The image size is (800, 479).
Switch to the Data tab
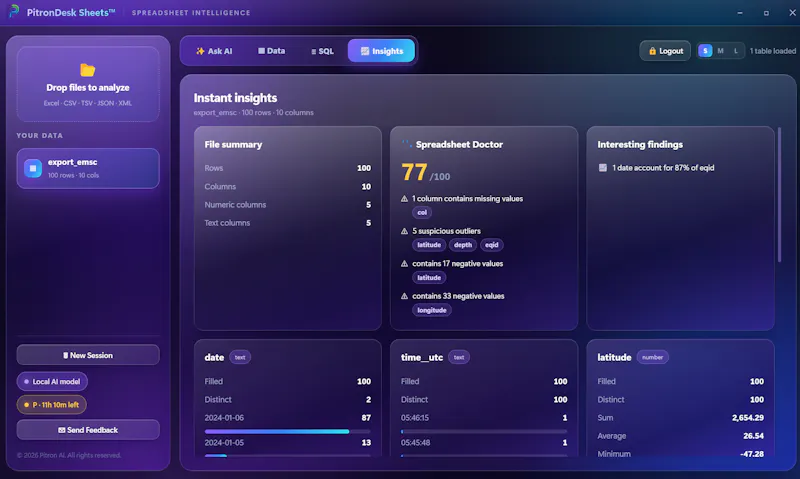point(271,51)
